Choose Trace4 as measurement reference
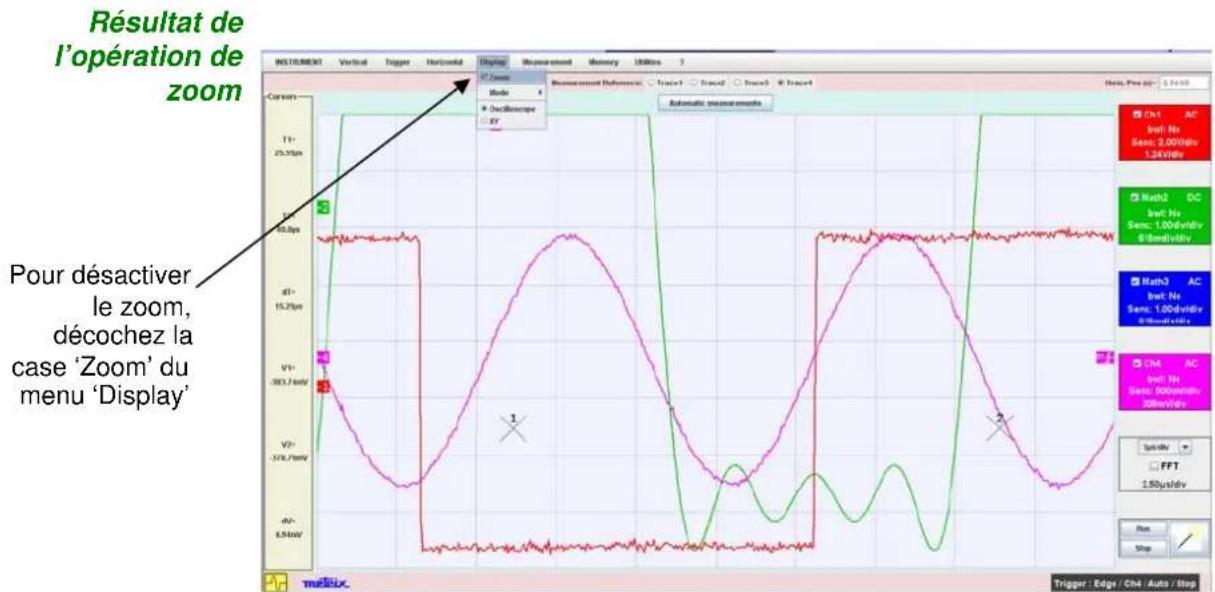 coord(796,82)
